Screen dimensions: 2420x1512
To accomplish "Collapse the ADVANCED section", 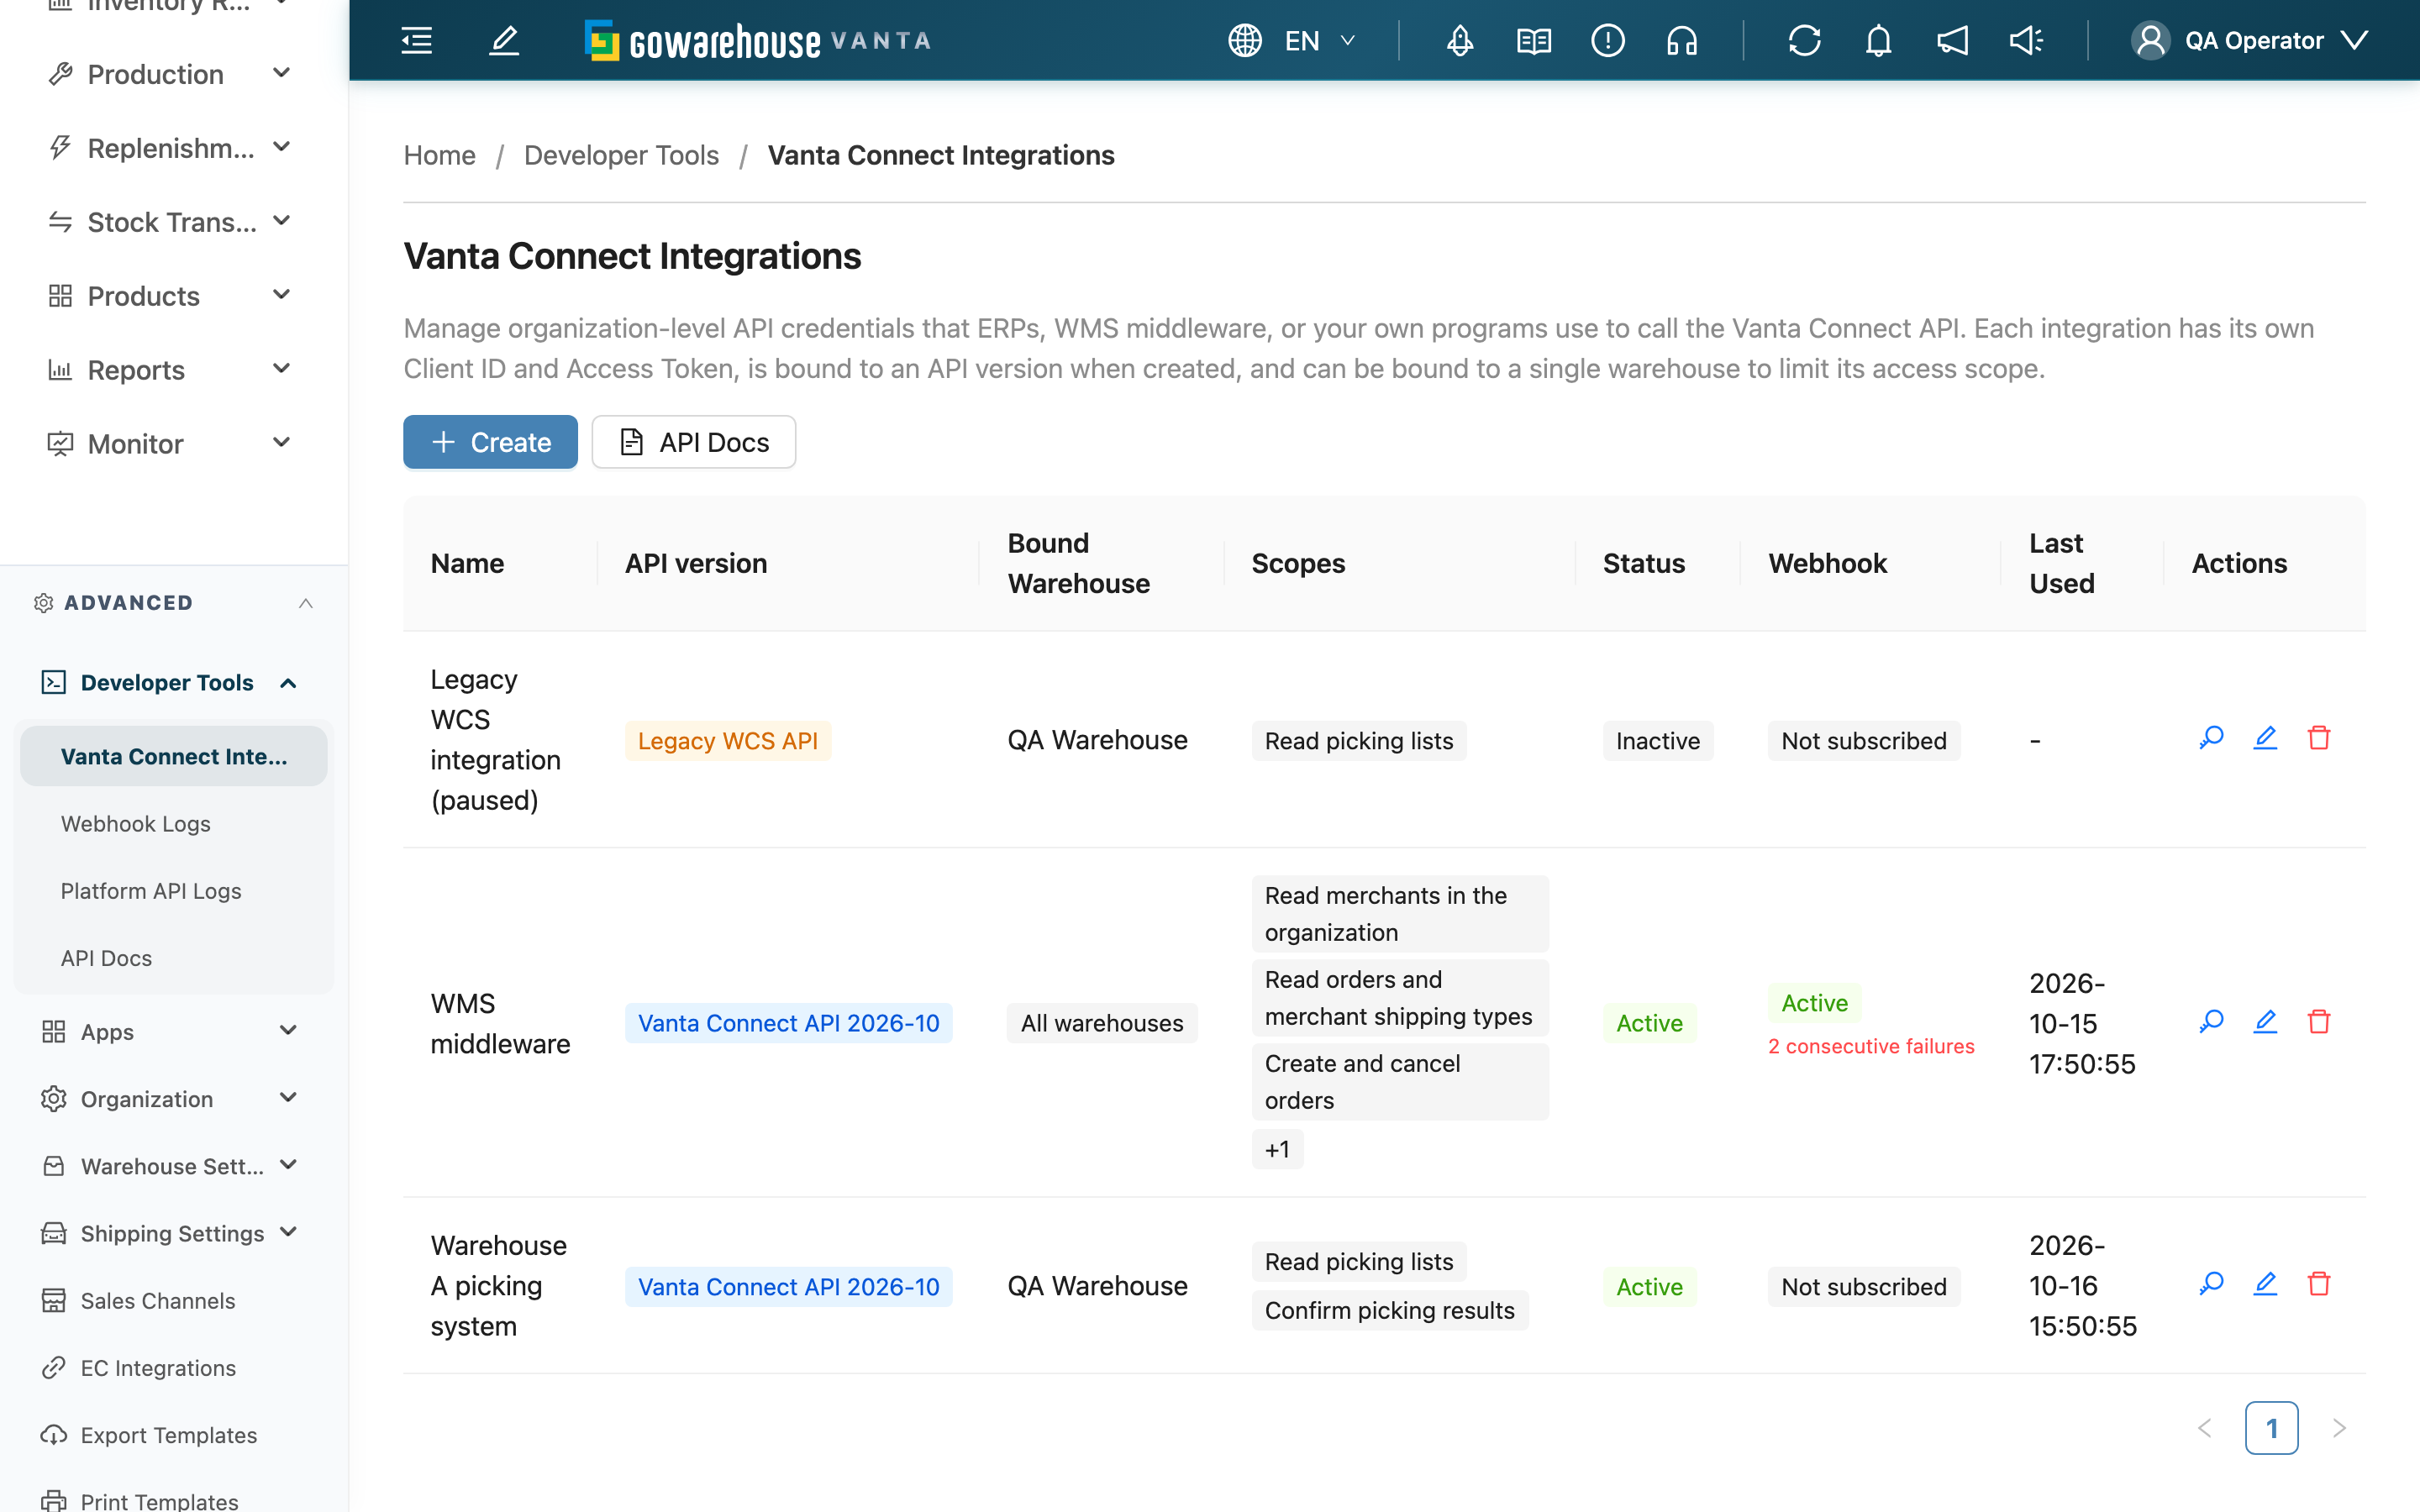I will pos(174,603).
